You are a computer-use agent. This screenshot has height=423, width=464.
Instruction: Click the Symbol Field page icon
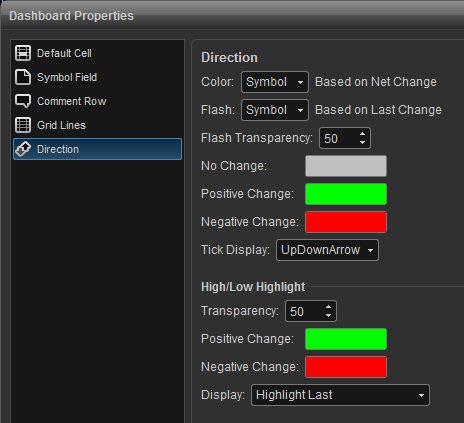click(x=23, y=77)
